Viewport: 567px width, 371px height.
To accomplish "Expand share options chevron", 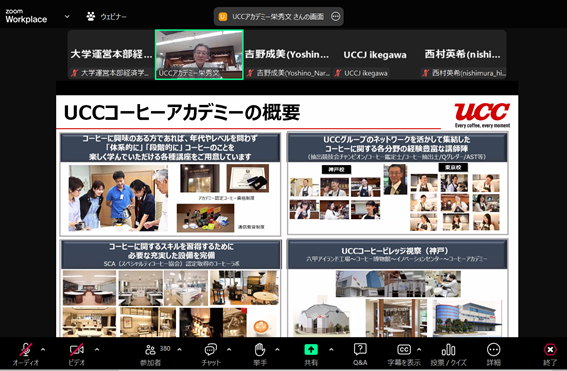I will tap(331, 350).
